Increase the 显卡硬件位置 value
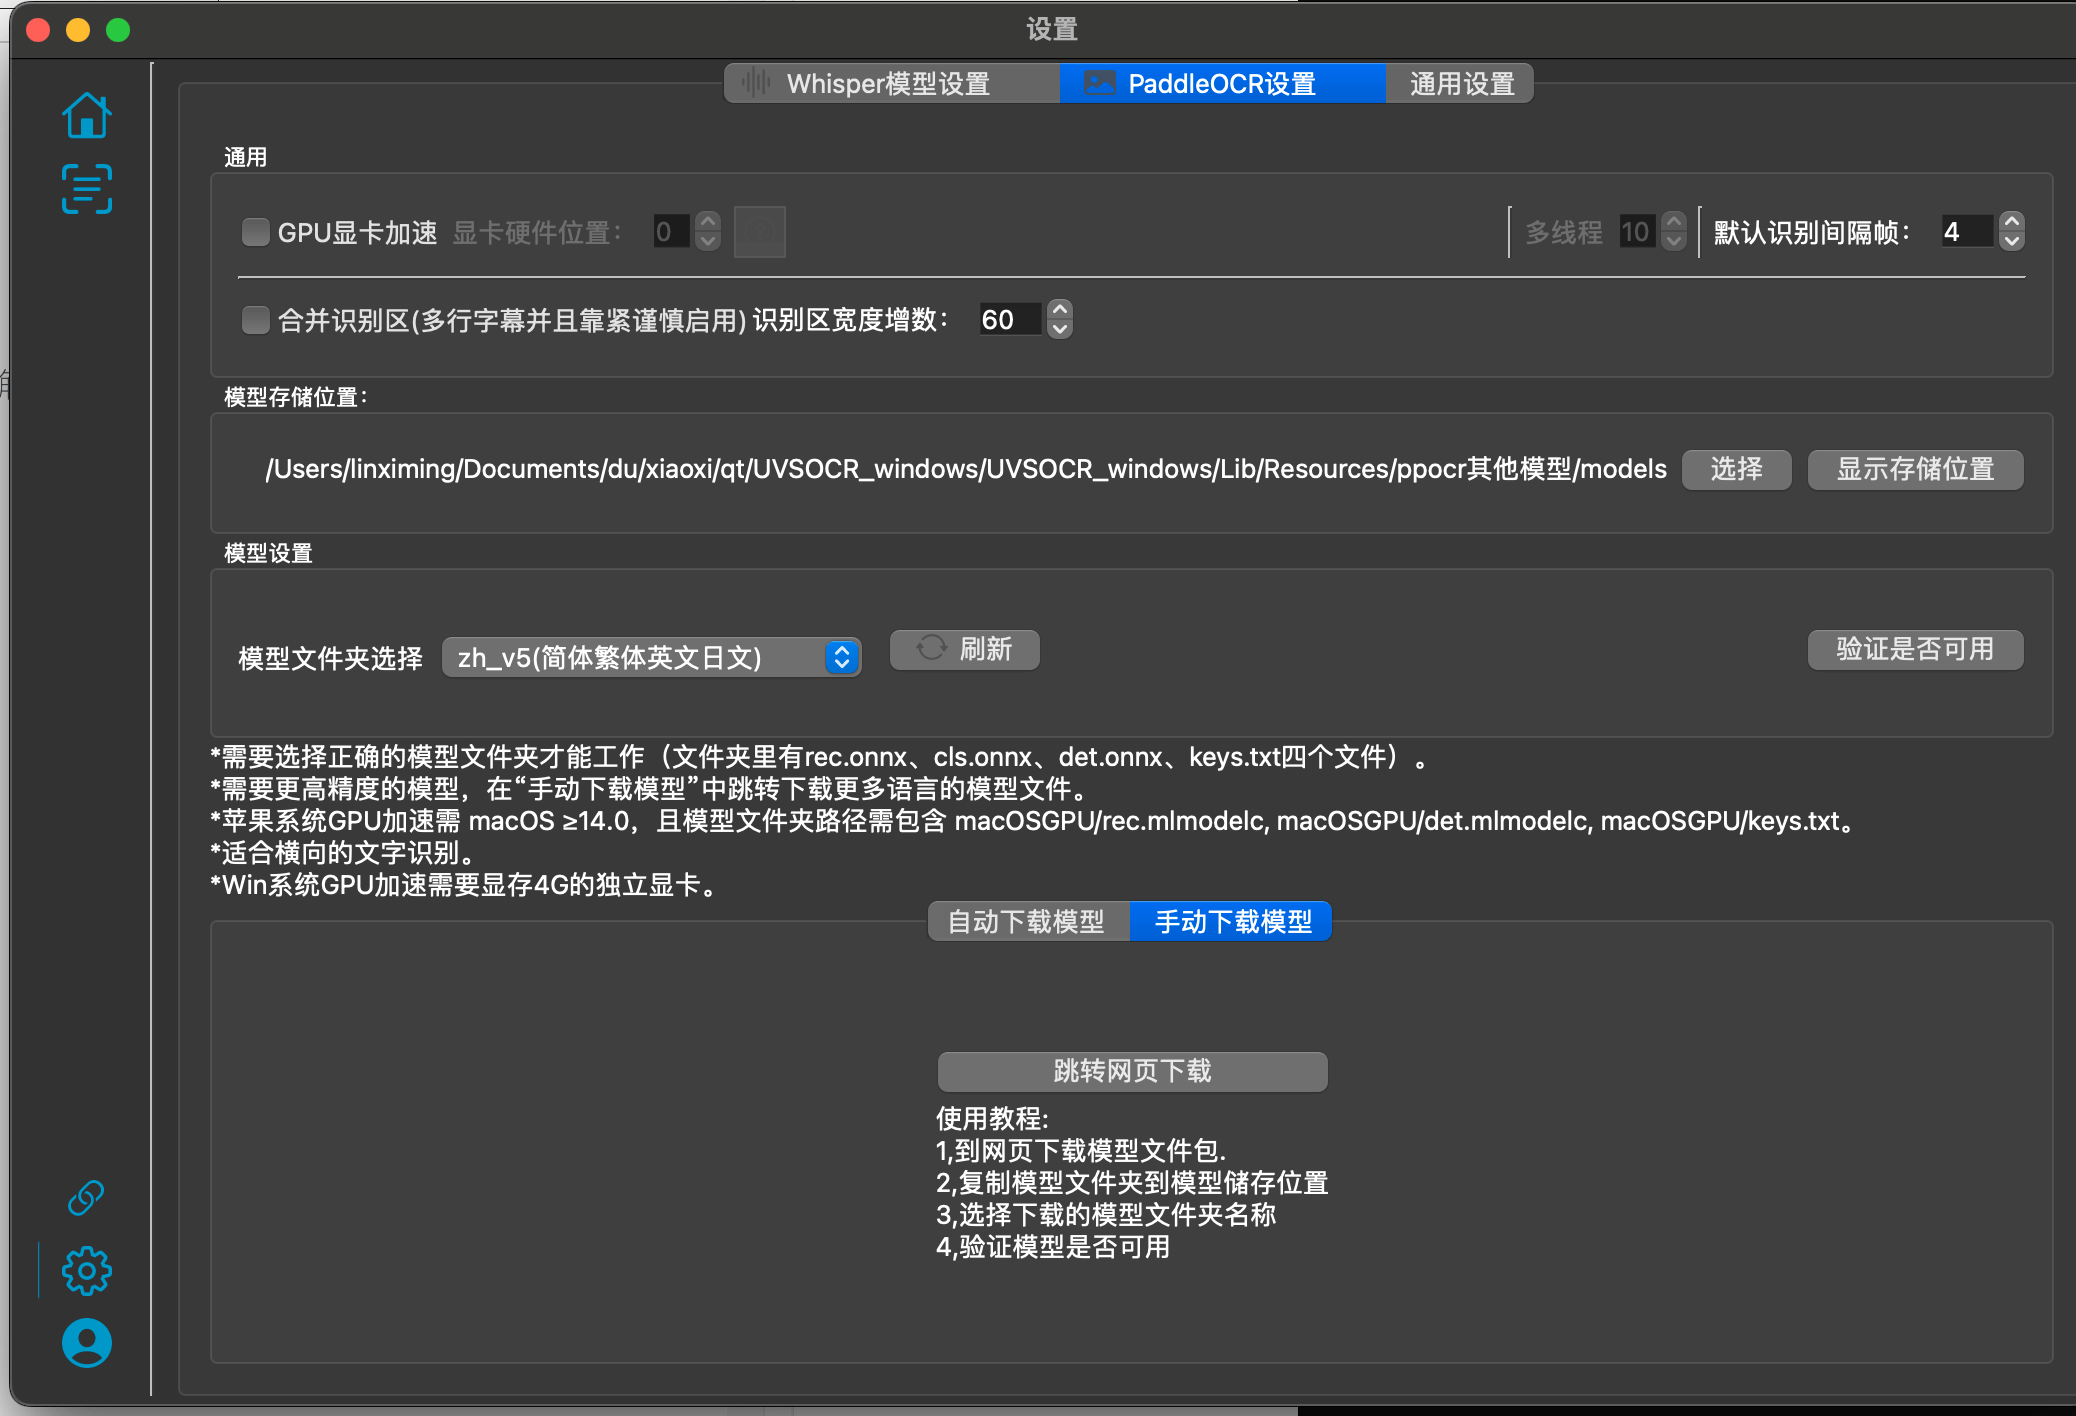The height and width of the screenshot is (1416, 2076). (x=708, y=222)
